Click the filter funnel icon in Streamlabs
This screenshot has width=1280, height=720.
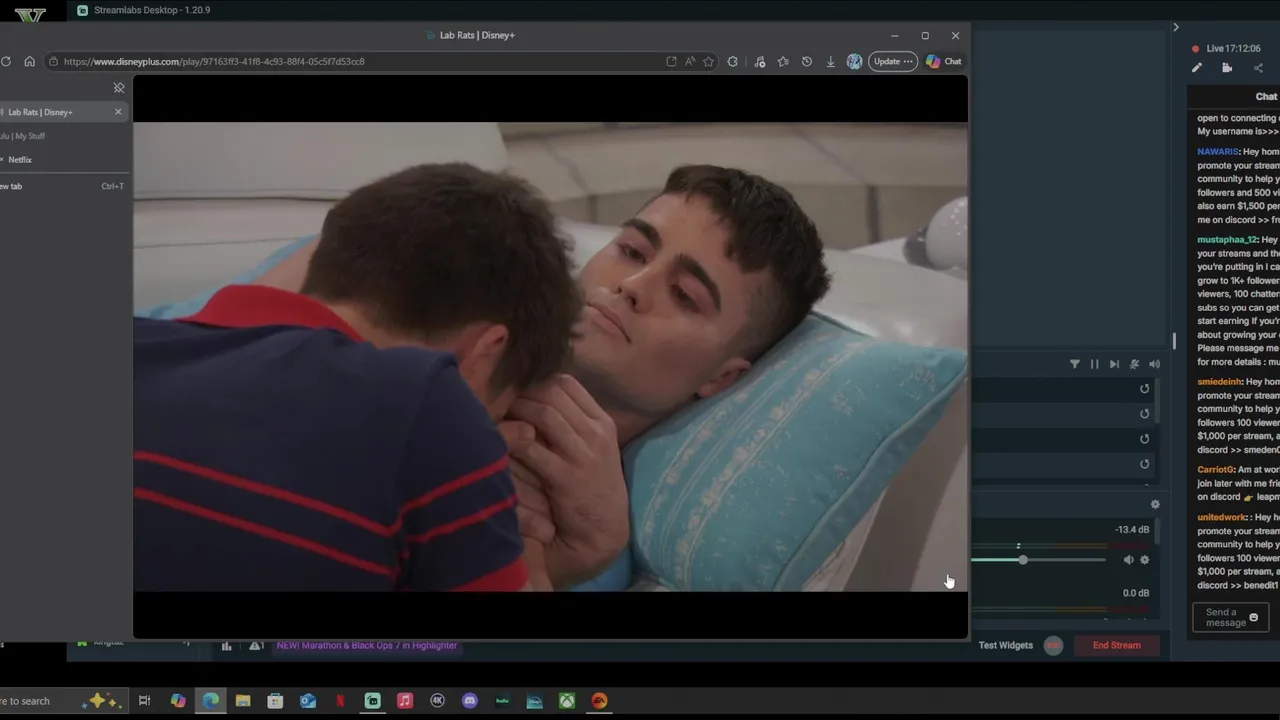[1075, 364]
